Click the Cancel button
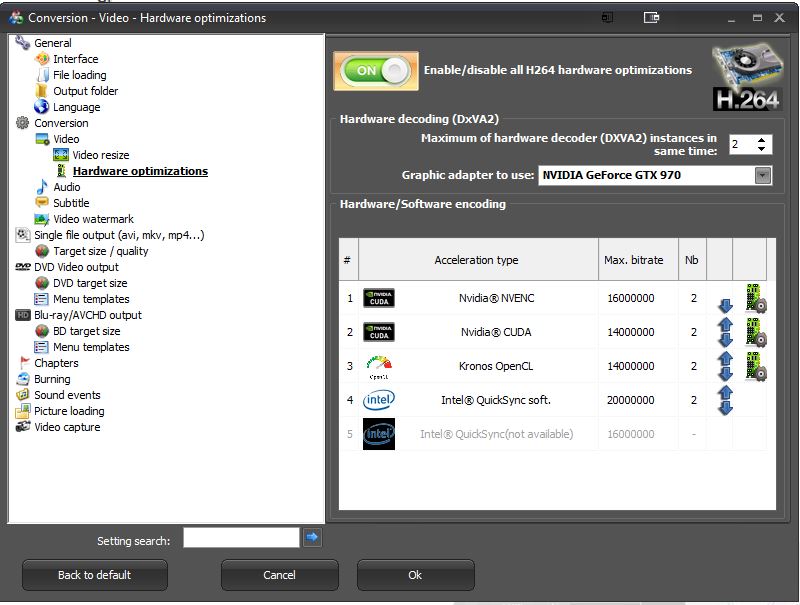This screenshot has width=800, height=605. (280, 575)
